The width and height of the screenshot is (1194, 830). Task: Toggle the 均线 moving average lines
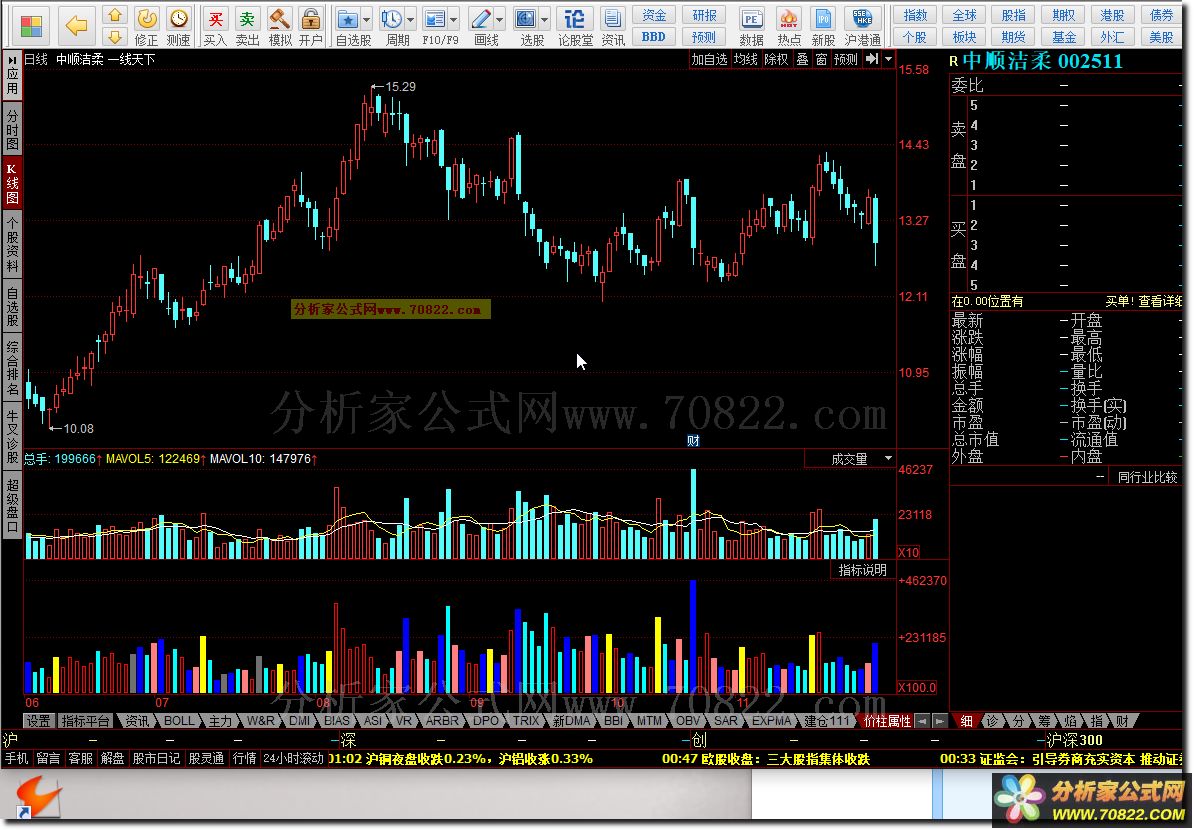click(x=745, y=59)
